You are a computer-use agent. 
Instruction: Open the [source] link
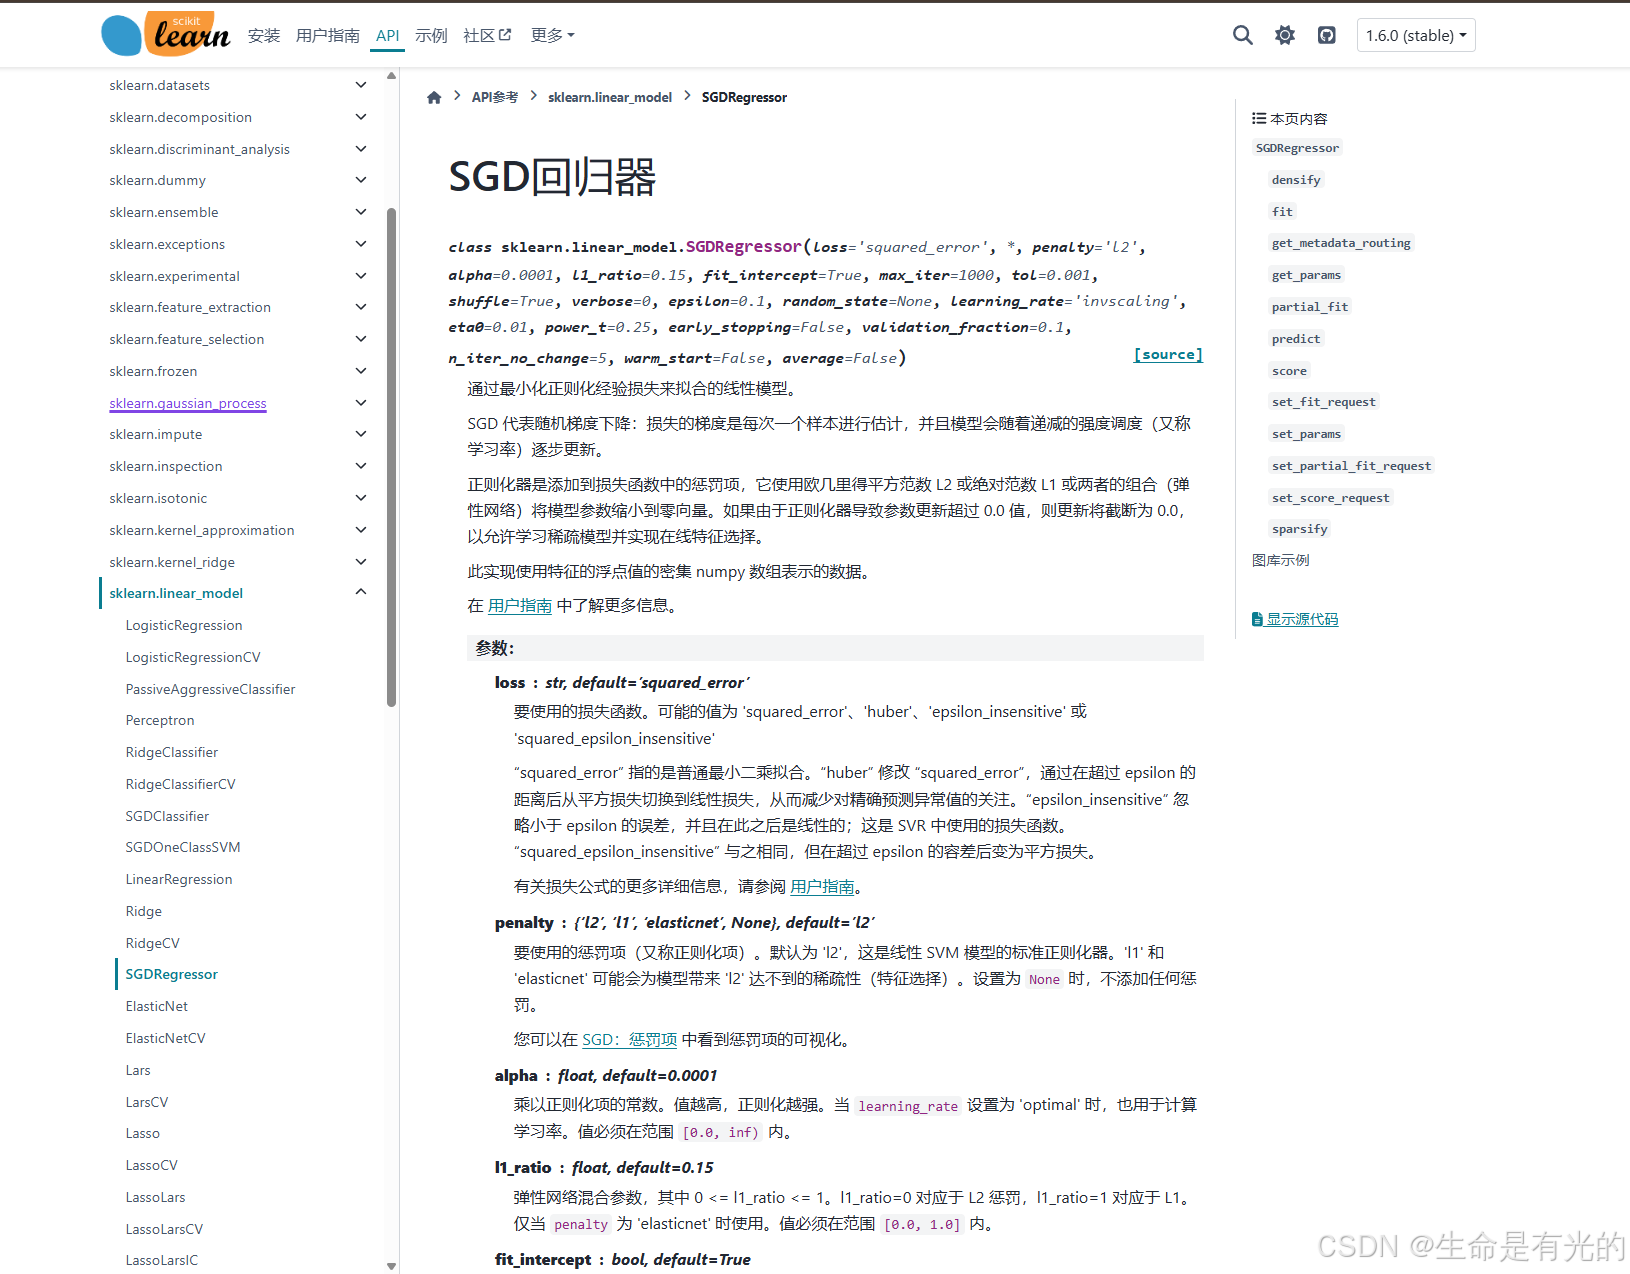1168,355
